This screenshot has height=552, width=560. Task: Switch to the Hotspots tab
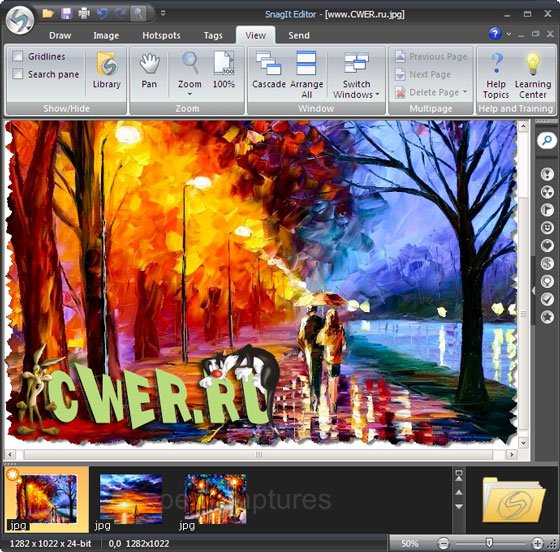[161, 35]
